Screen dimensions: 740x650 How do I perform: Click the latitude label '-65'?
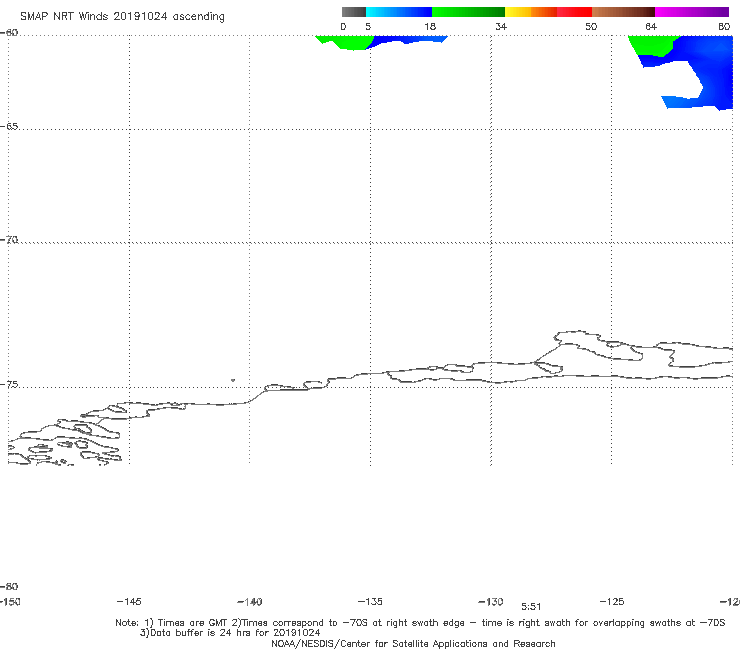pyautogui.click(x=9, y=126)
